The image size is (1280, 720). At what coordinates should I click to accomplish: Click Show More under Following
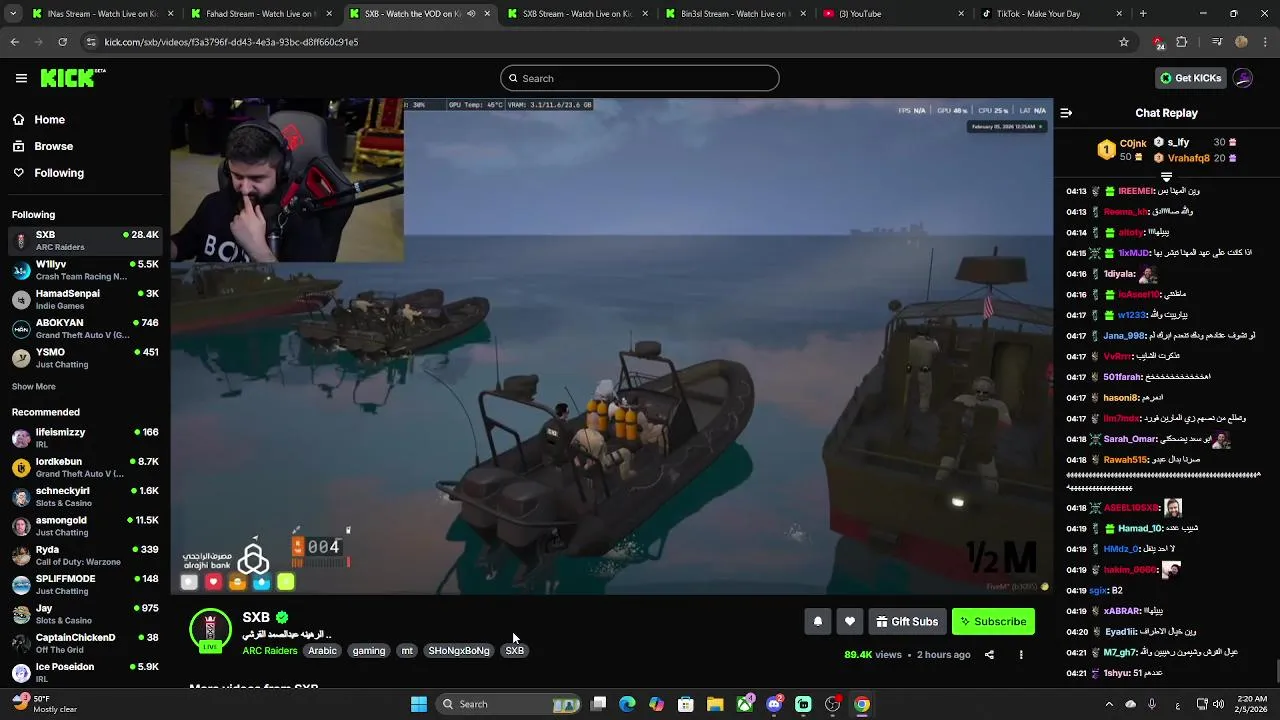(x=33, y=387)
